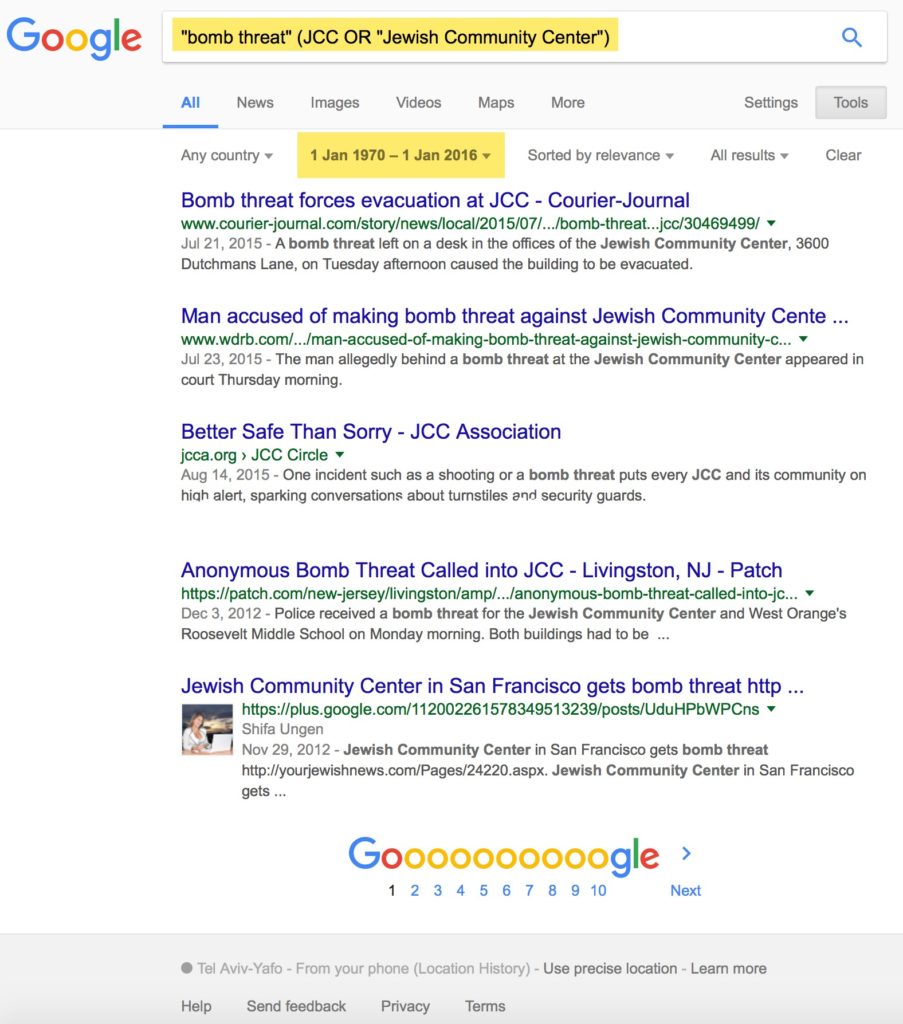The image size is (903, 1024).
Task: Click the Google logo at top left
Action: tap(74, 39)
